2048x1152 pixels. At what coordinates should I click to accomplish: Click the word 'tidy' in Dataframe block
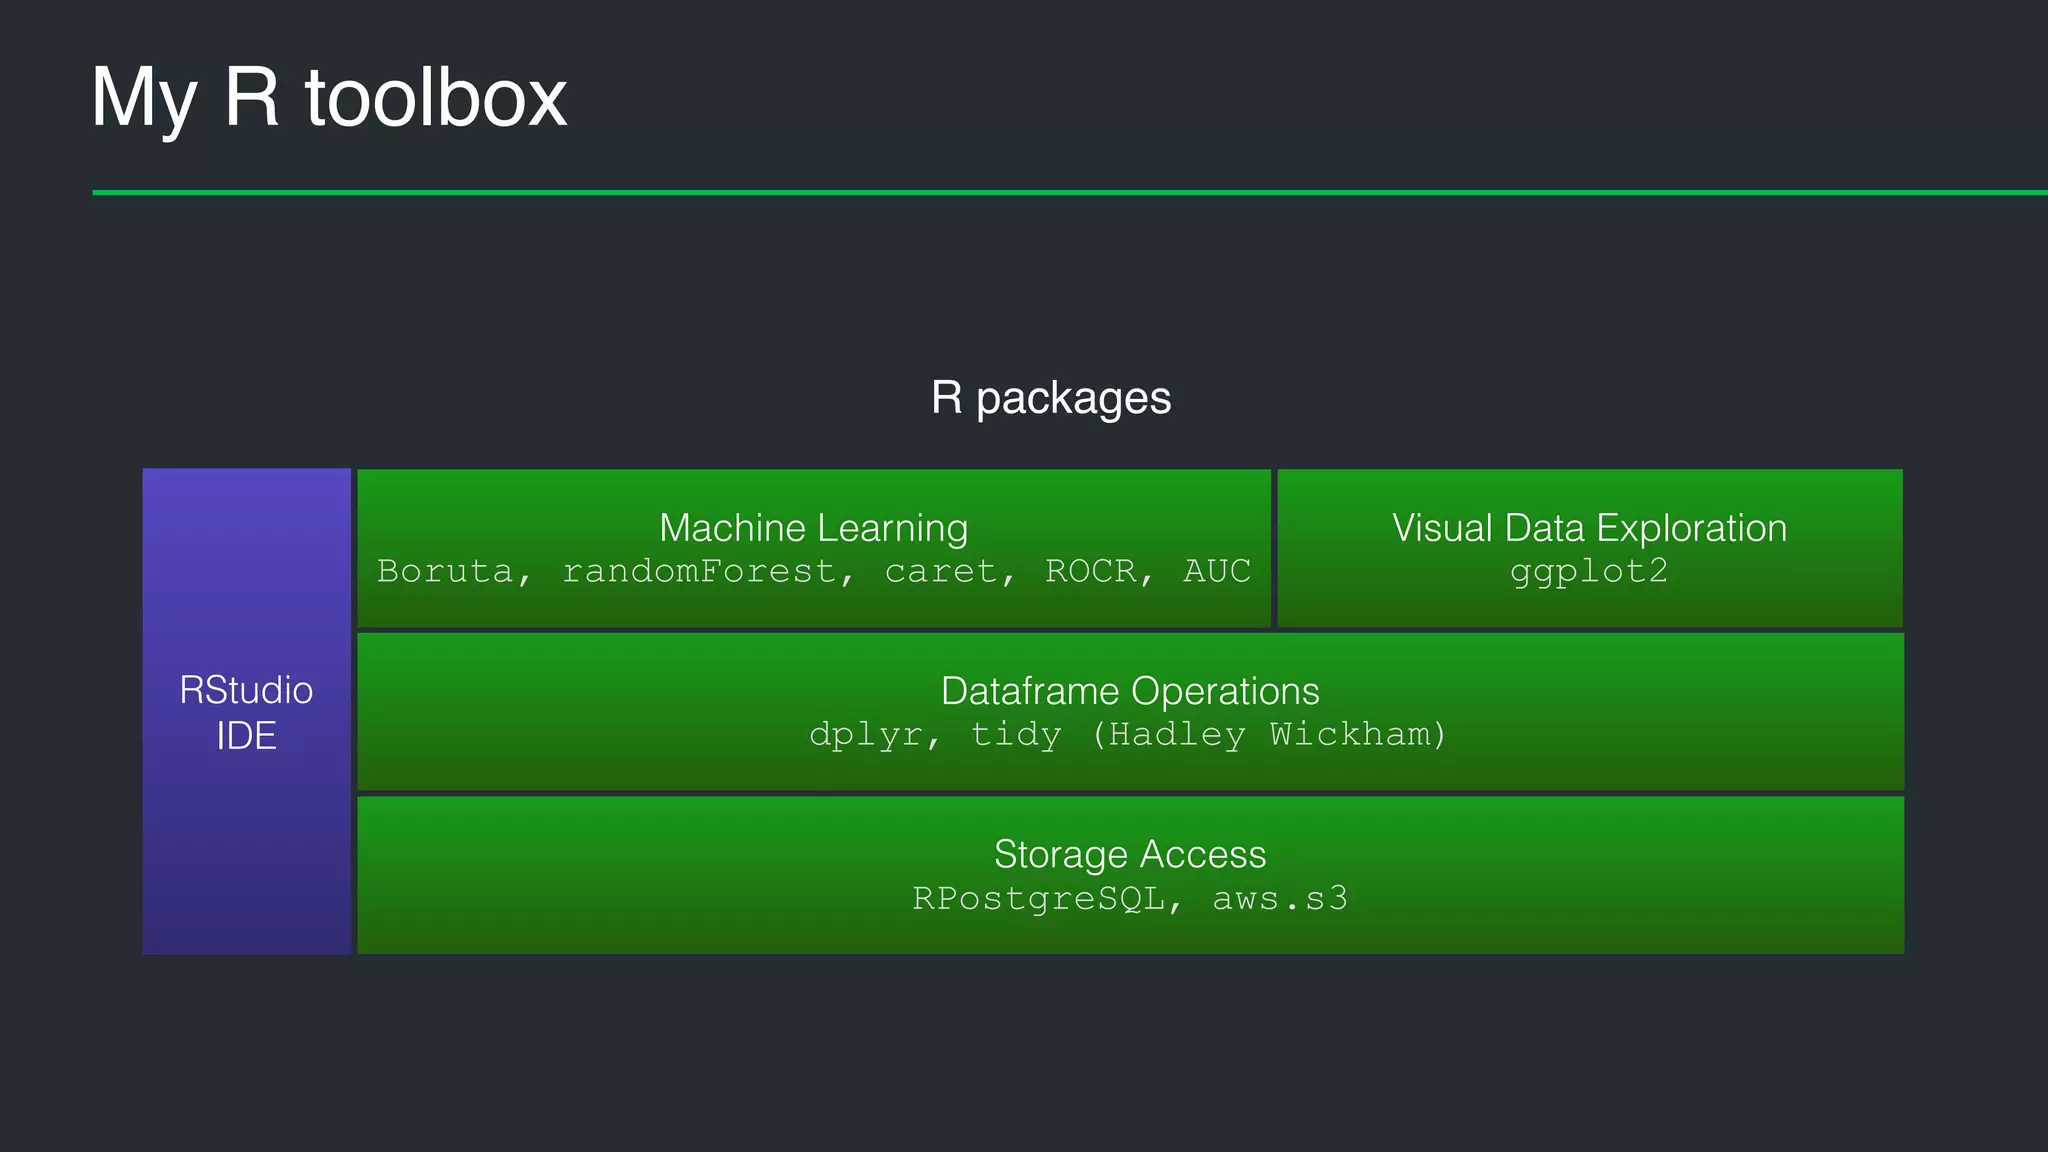coord(1015,735)
